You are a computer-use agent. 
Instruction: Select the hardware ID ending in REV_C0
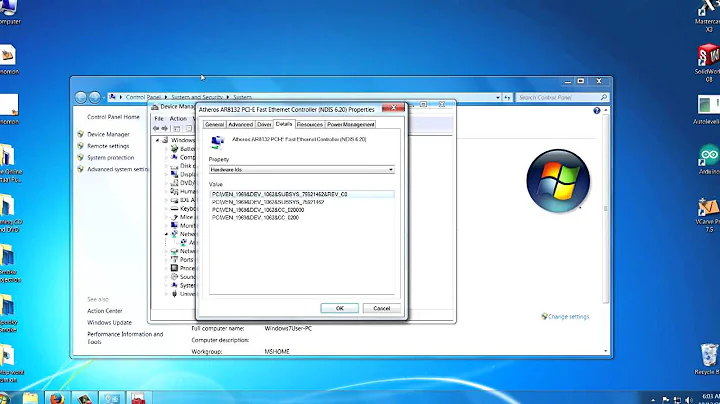click(302, 194)
